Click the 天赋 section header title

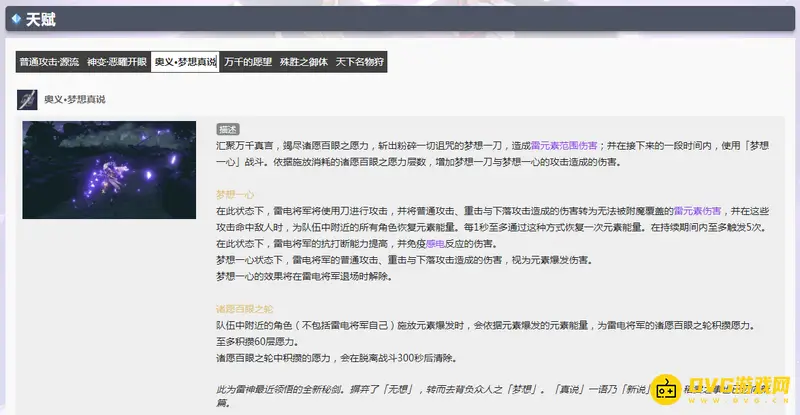click(x=41, y=19)
